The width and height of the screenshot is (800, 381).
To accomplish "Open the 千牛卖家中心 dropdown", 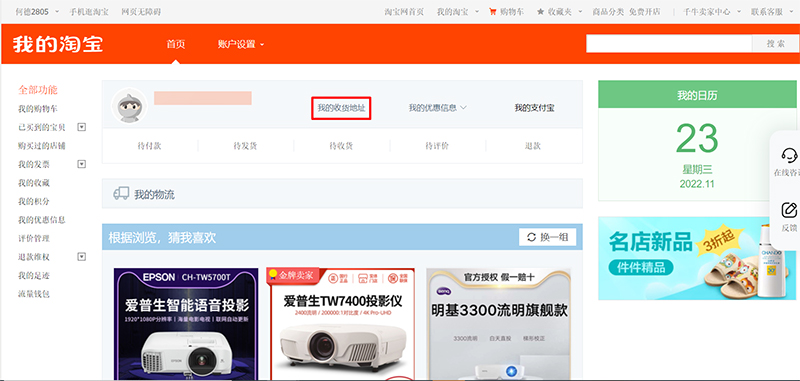I will [x=712, y=11].
